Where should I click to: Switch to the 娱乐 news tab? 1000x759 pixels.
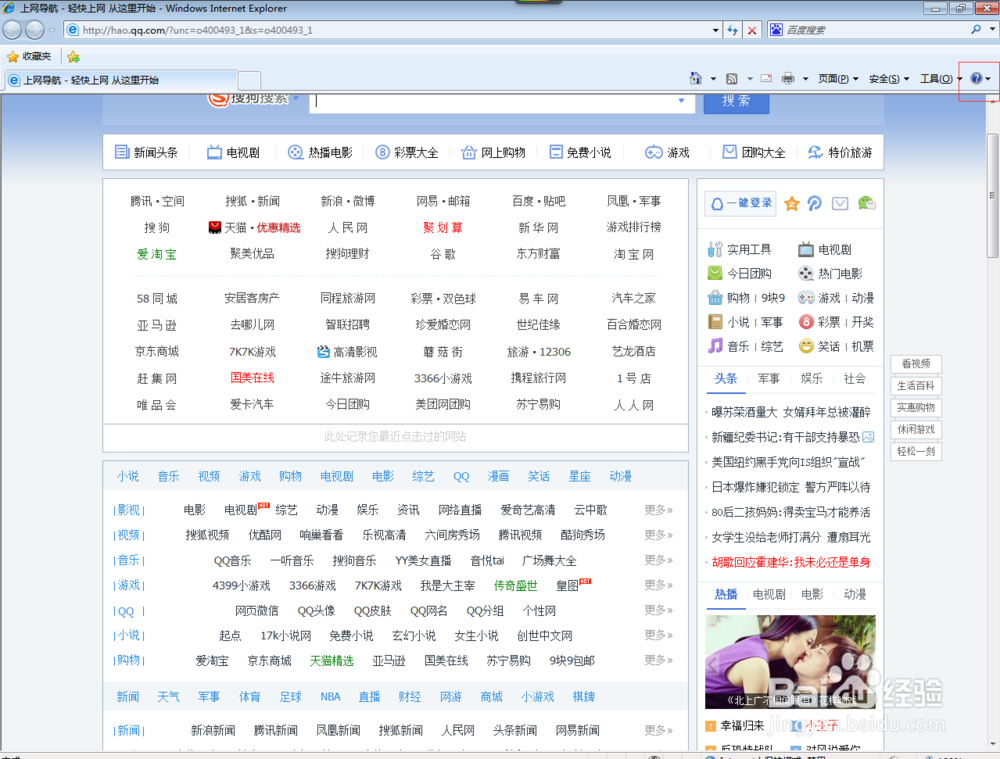coord(811,378)
